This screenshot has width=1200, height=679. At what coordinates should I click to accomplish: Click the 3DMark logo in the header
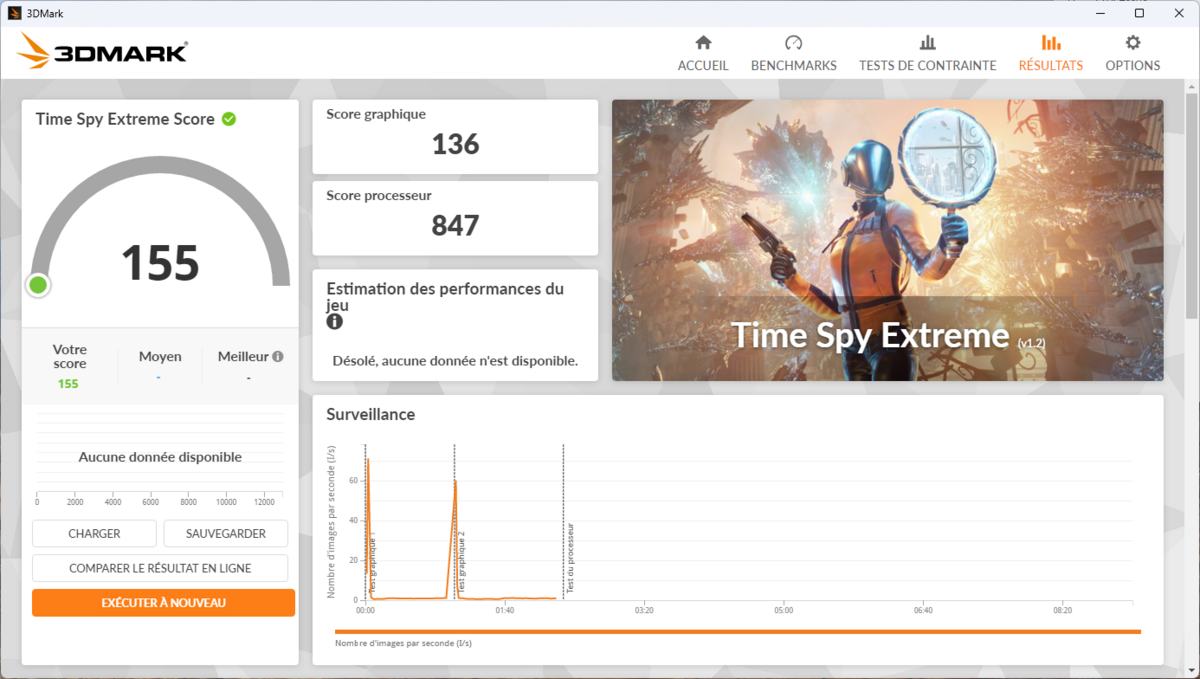coord(102,51)
